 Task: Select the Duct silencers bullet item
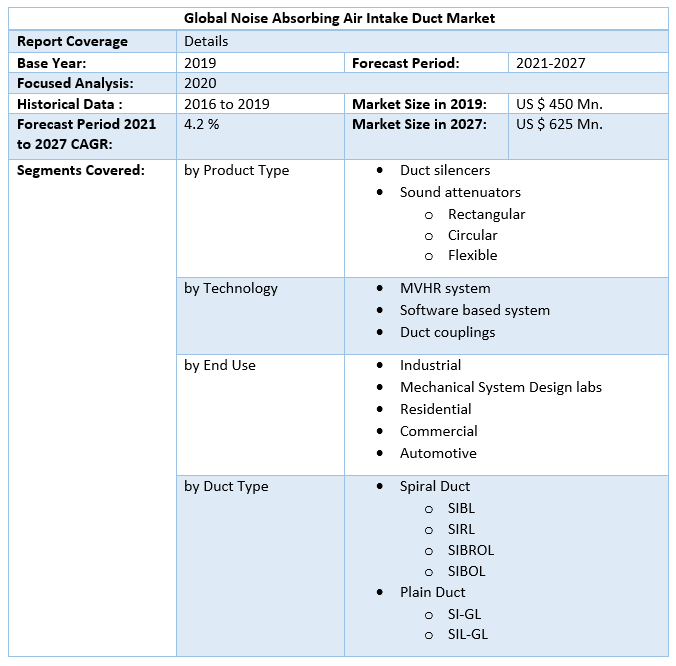445,170
